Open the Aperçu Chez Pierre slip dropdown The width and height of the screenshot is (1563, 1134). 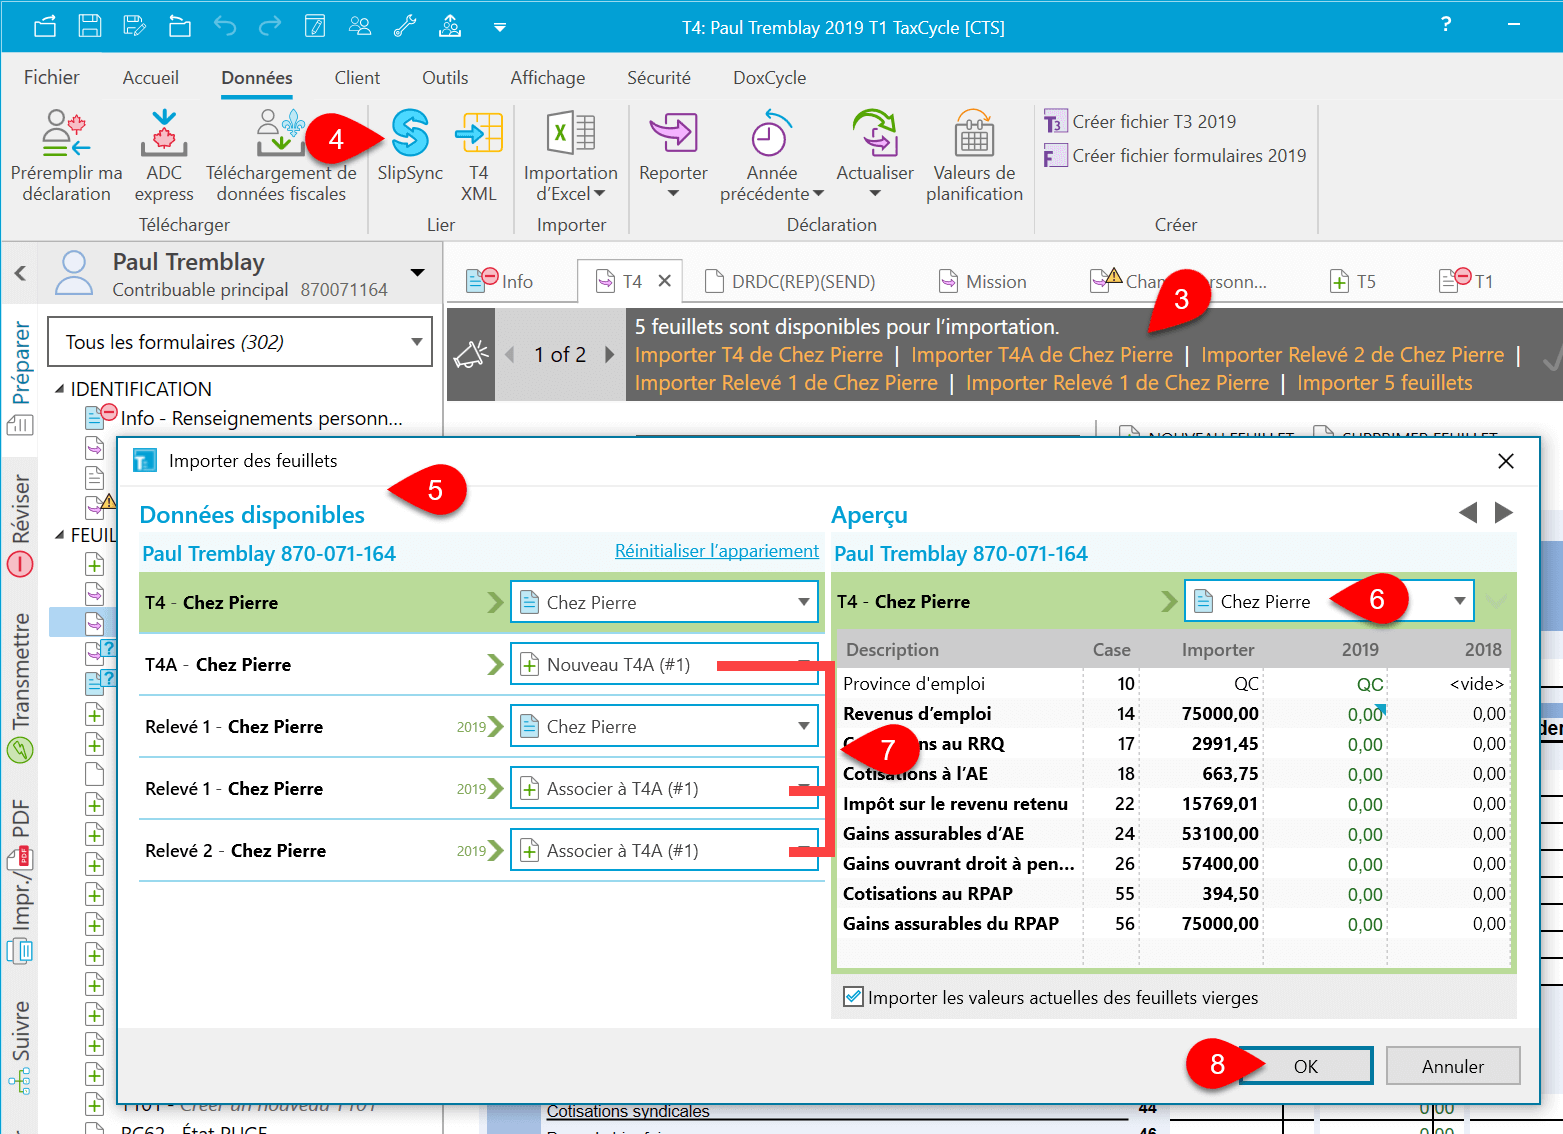1459,601
